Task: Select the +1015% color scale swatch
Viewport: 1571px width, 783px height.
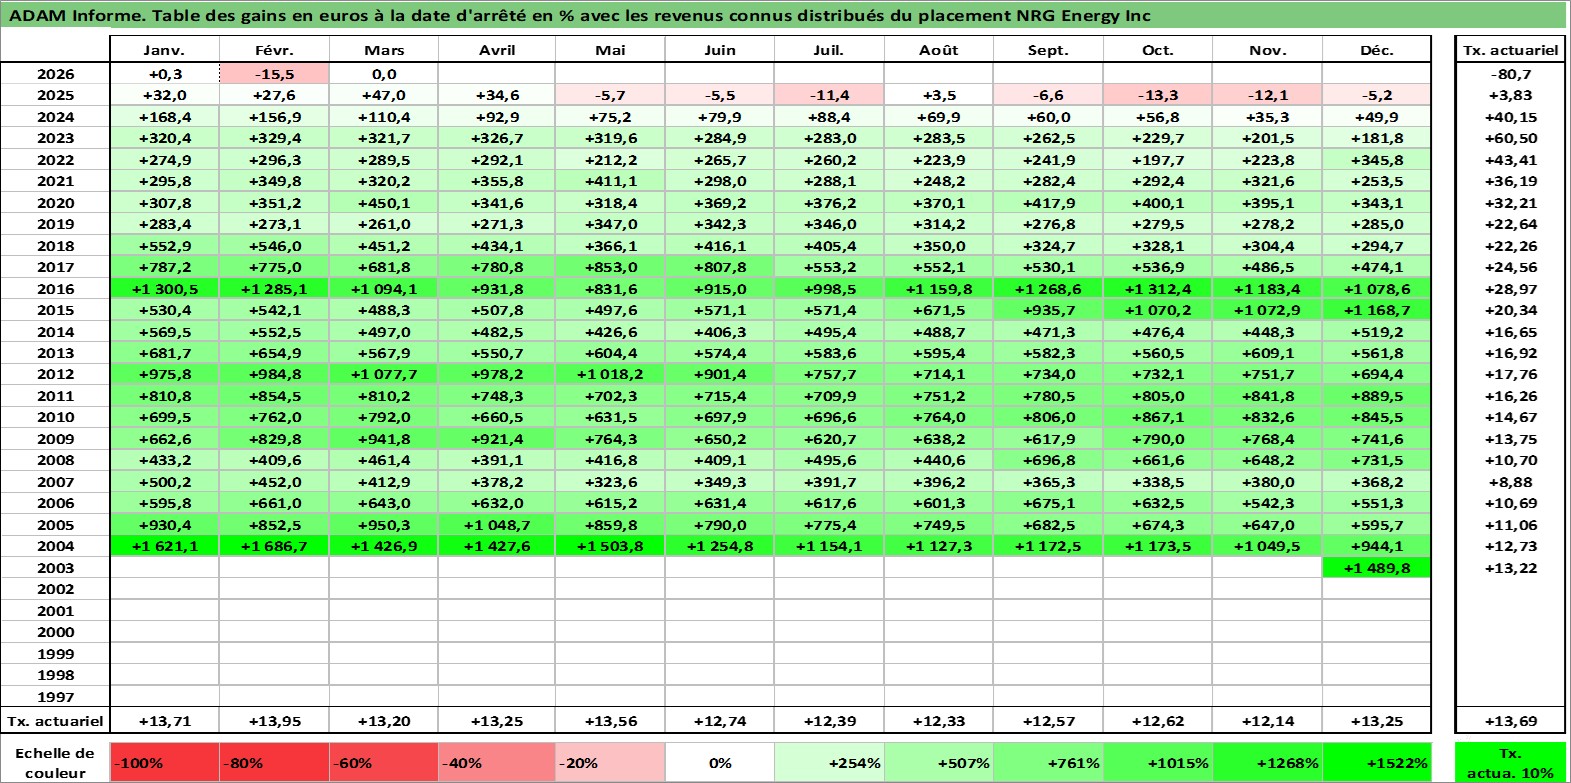Action: point(1158,762)
